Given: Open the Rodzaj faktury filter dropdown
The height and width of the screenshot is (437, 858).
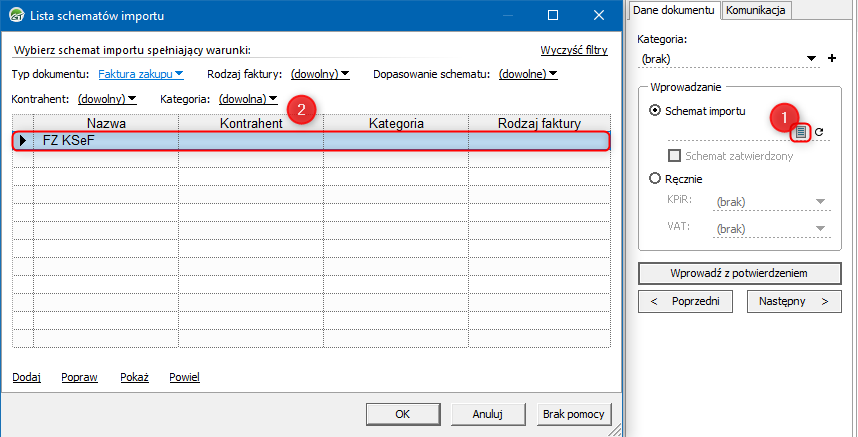Looking at the screenshot, I should pos(320,74).
